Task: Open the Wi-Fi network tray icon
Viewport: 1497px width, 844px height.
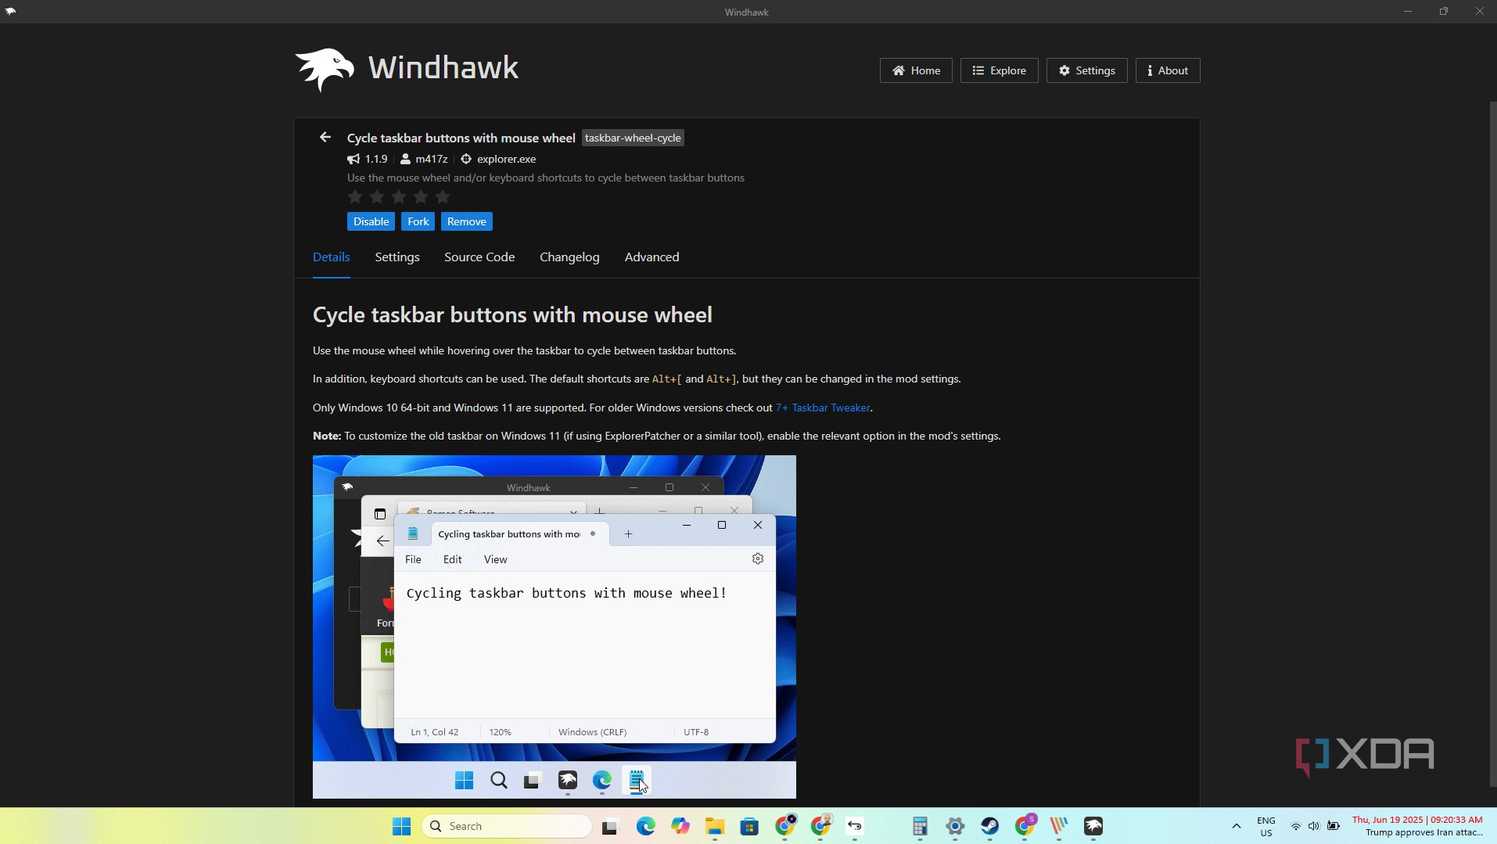Action: click(x=1296, y=826)
